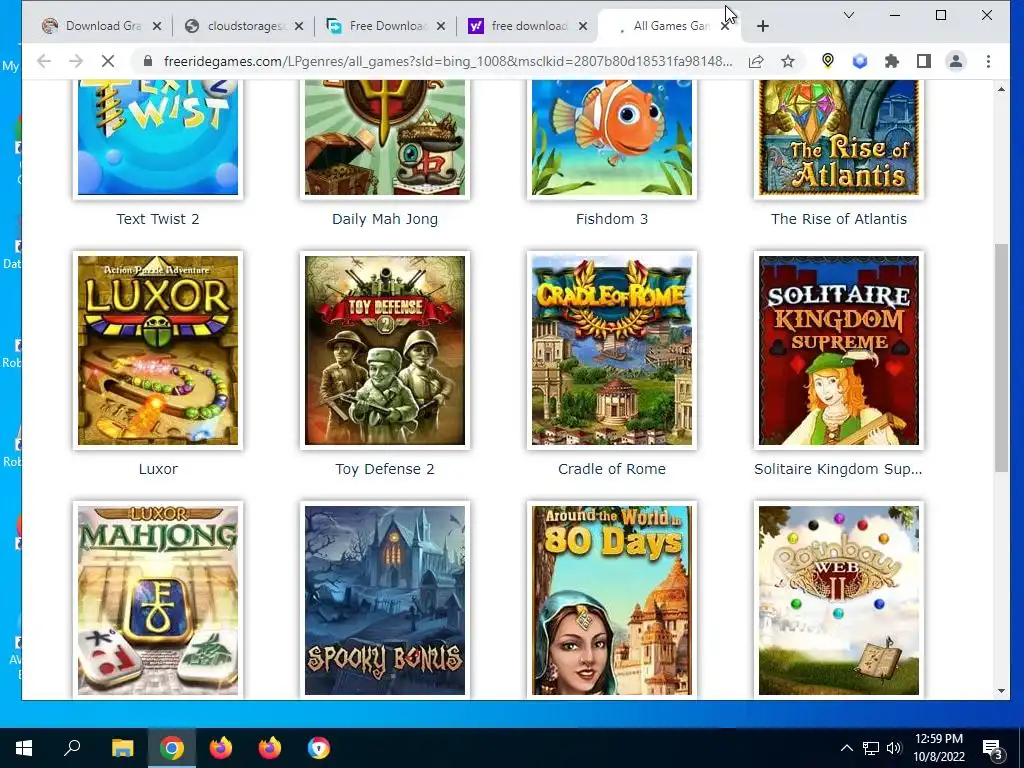1024x768 pixels.
Task: Open the Solitaire Kingdom Supreme cover
Action: point(839,351)
